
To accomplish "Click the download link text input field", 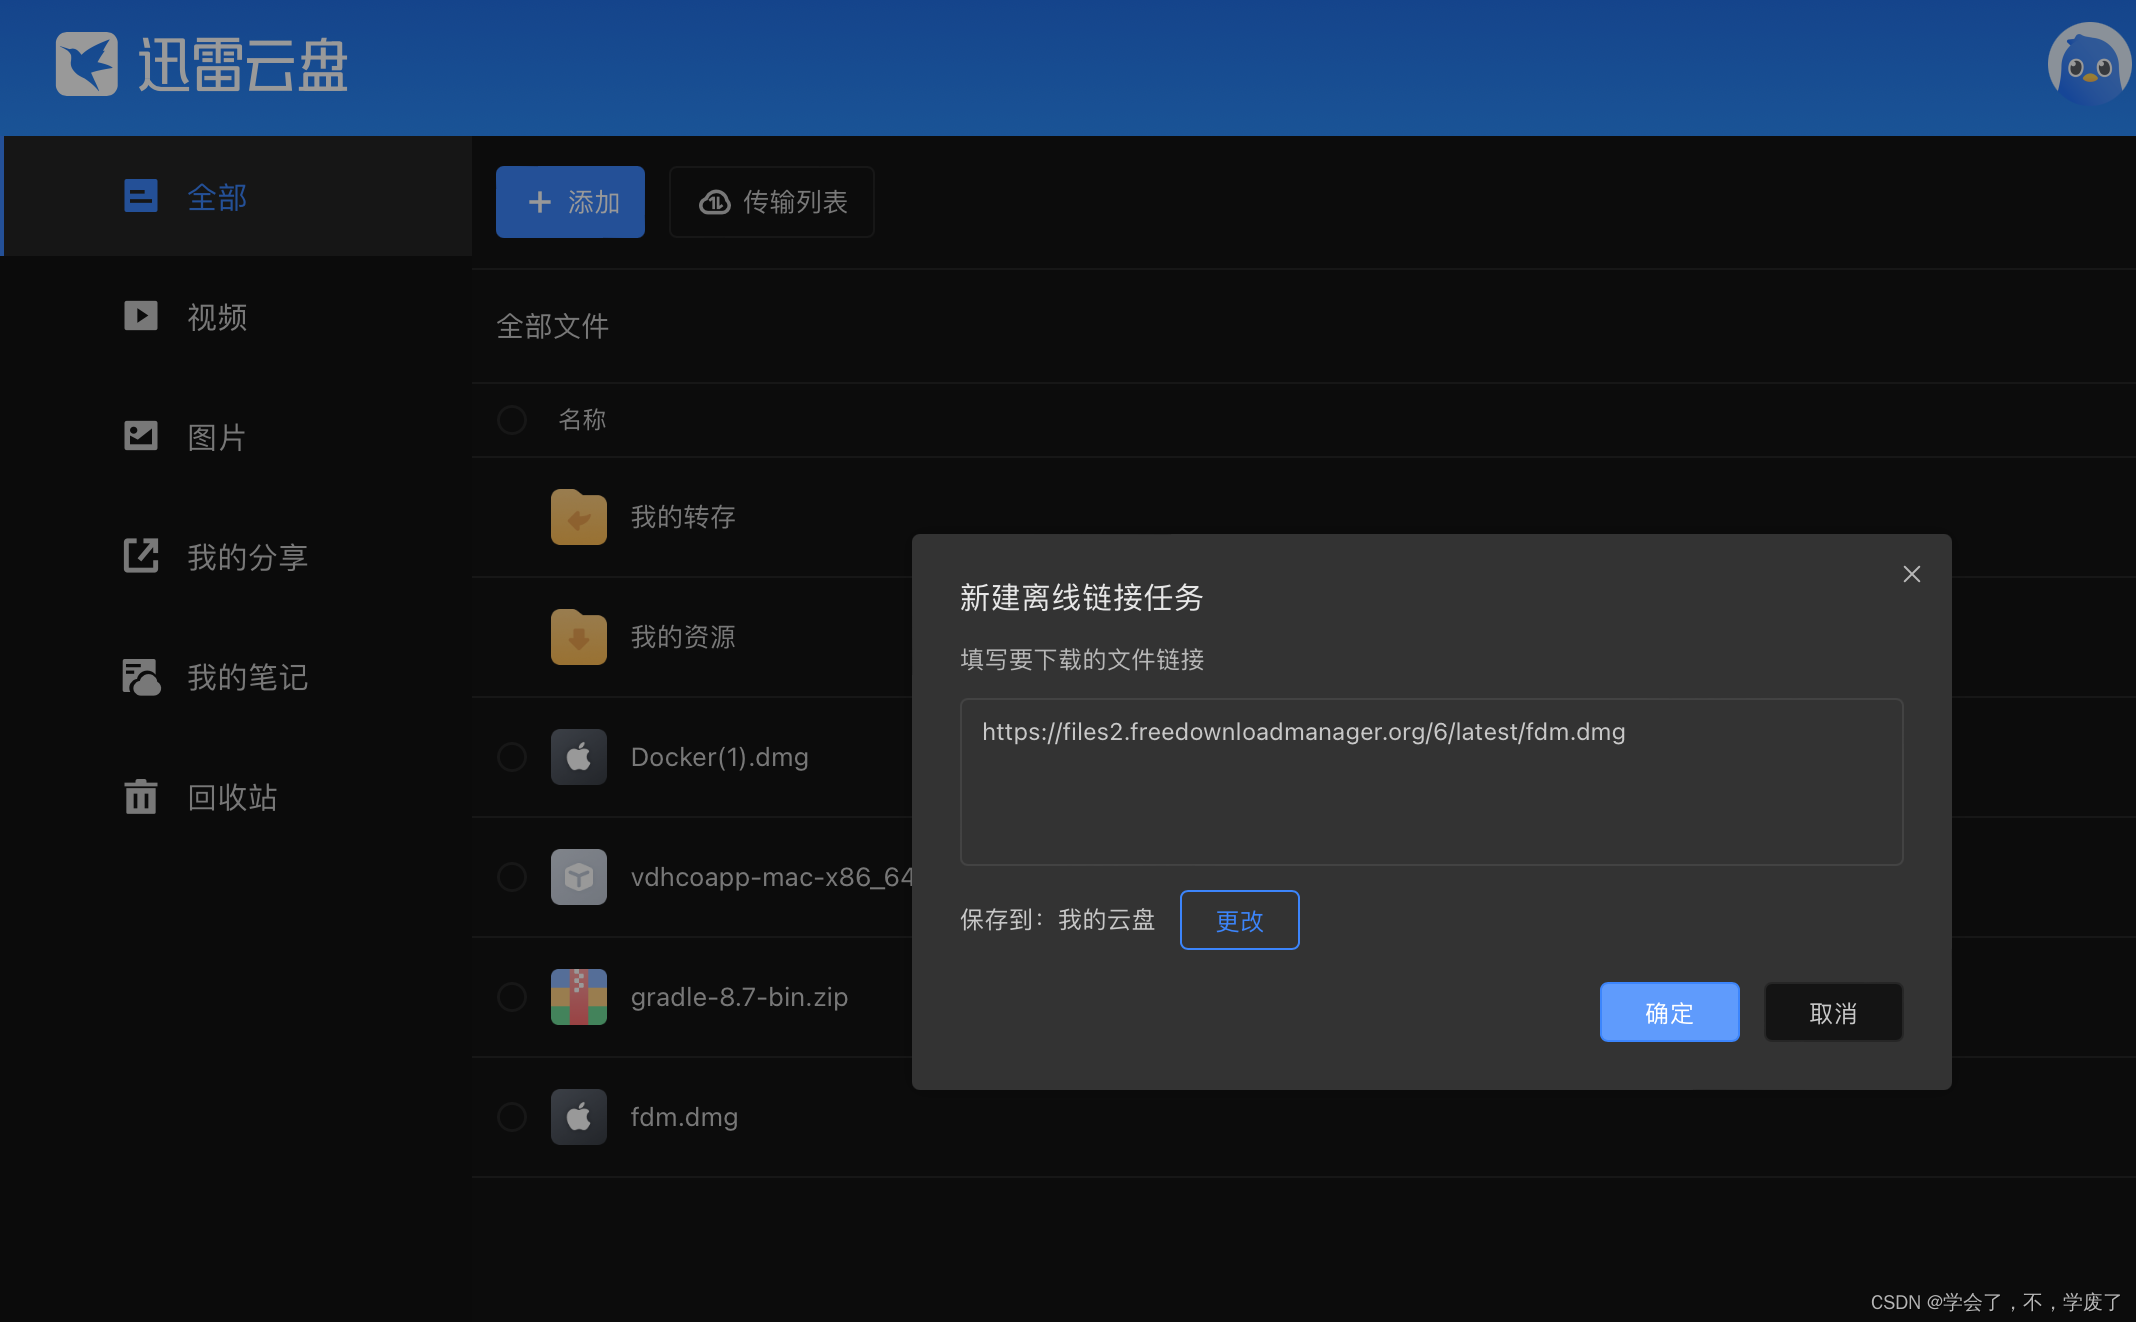I will tap(1430, 782).
